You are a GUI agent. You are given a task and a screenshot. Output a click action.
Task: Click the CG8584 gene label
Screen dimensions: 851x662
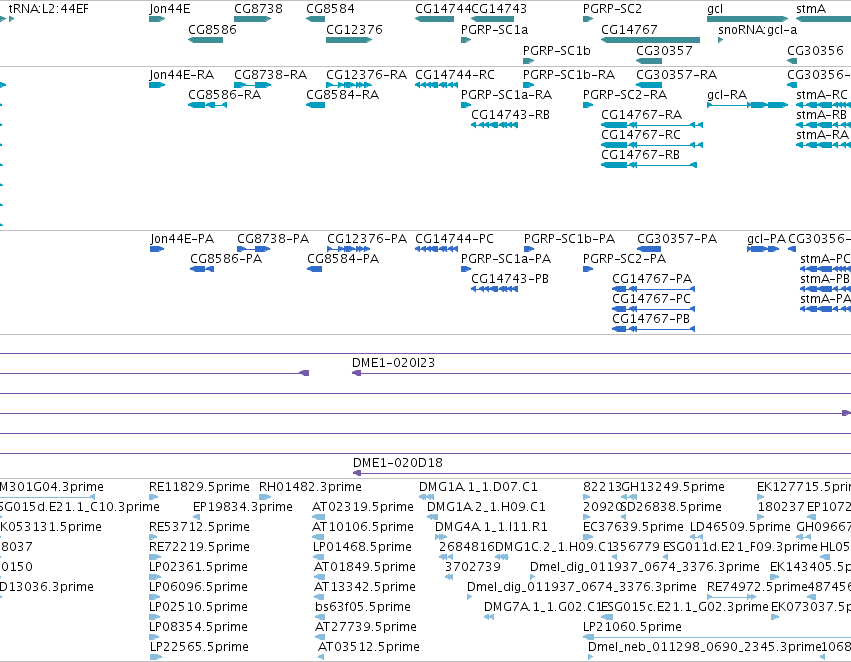[330, 9]
